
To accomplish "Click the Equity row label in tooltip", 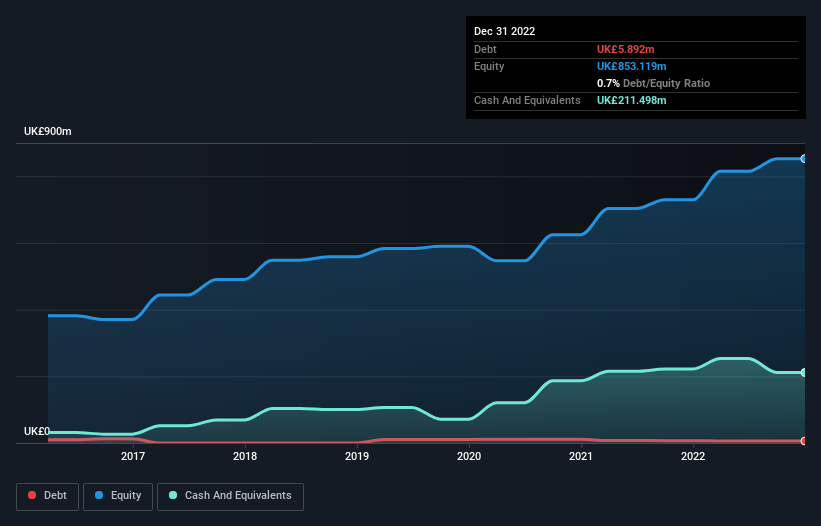I will pos(489,66).
